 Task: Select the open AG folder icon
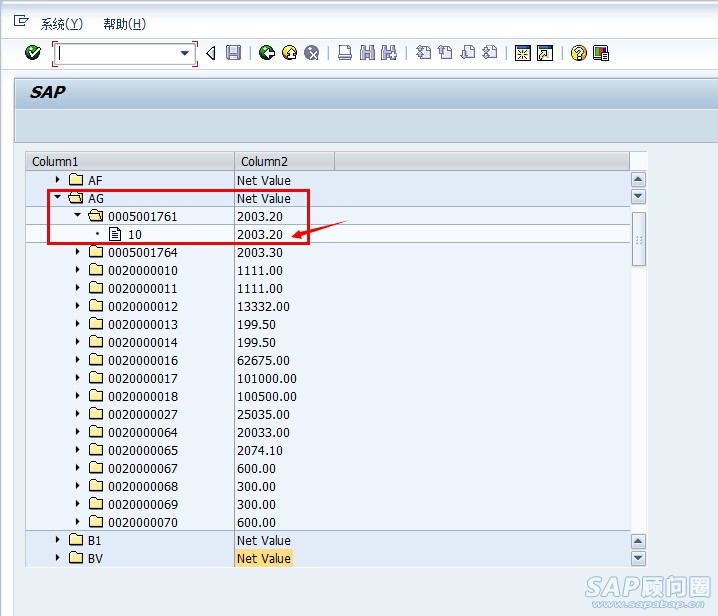point(76,197)
